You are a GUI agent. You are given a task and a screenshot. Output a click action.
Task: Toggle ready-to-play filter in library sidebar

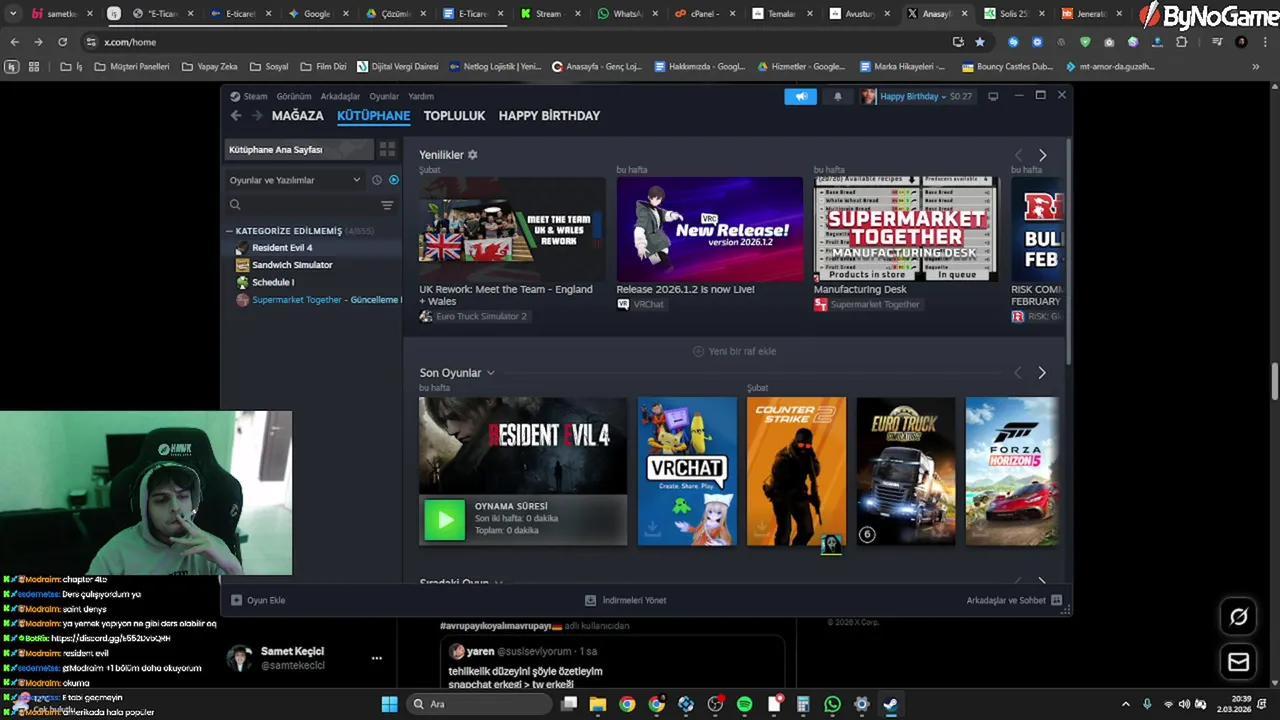point(394,180)
